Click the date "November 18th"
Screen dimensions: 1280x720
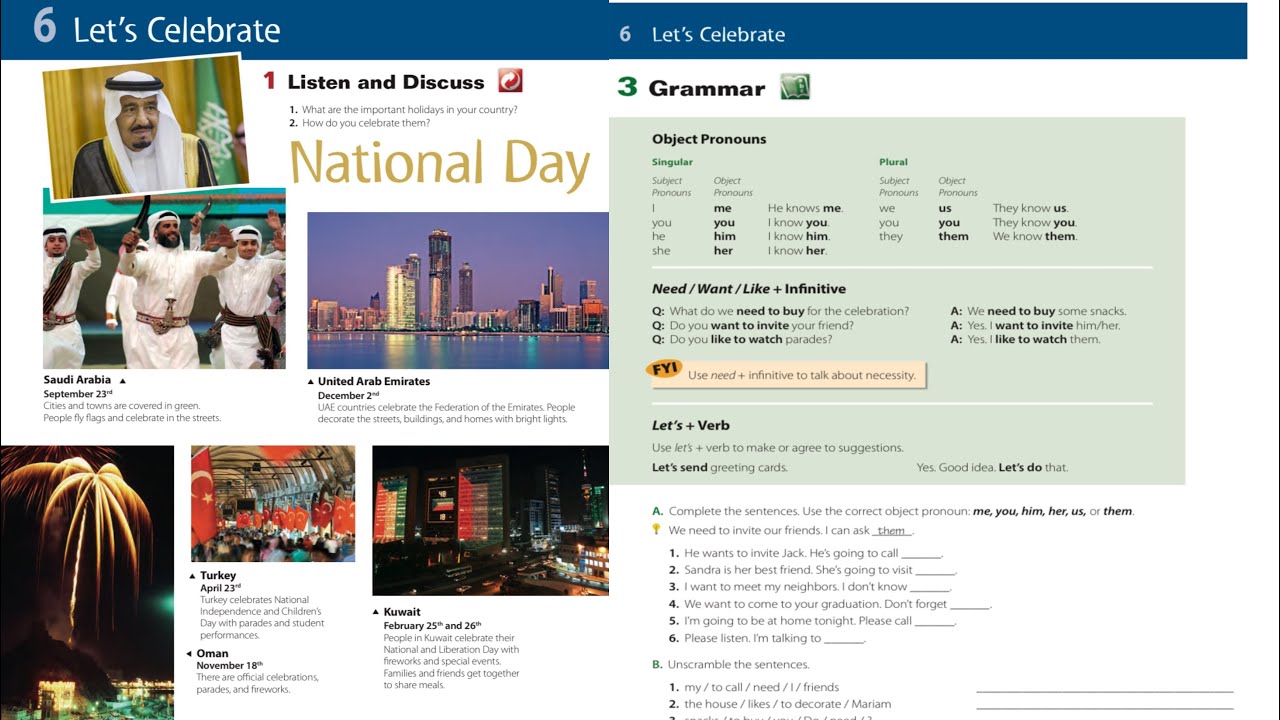tap(230, 666)
